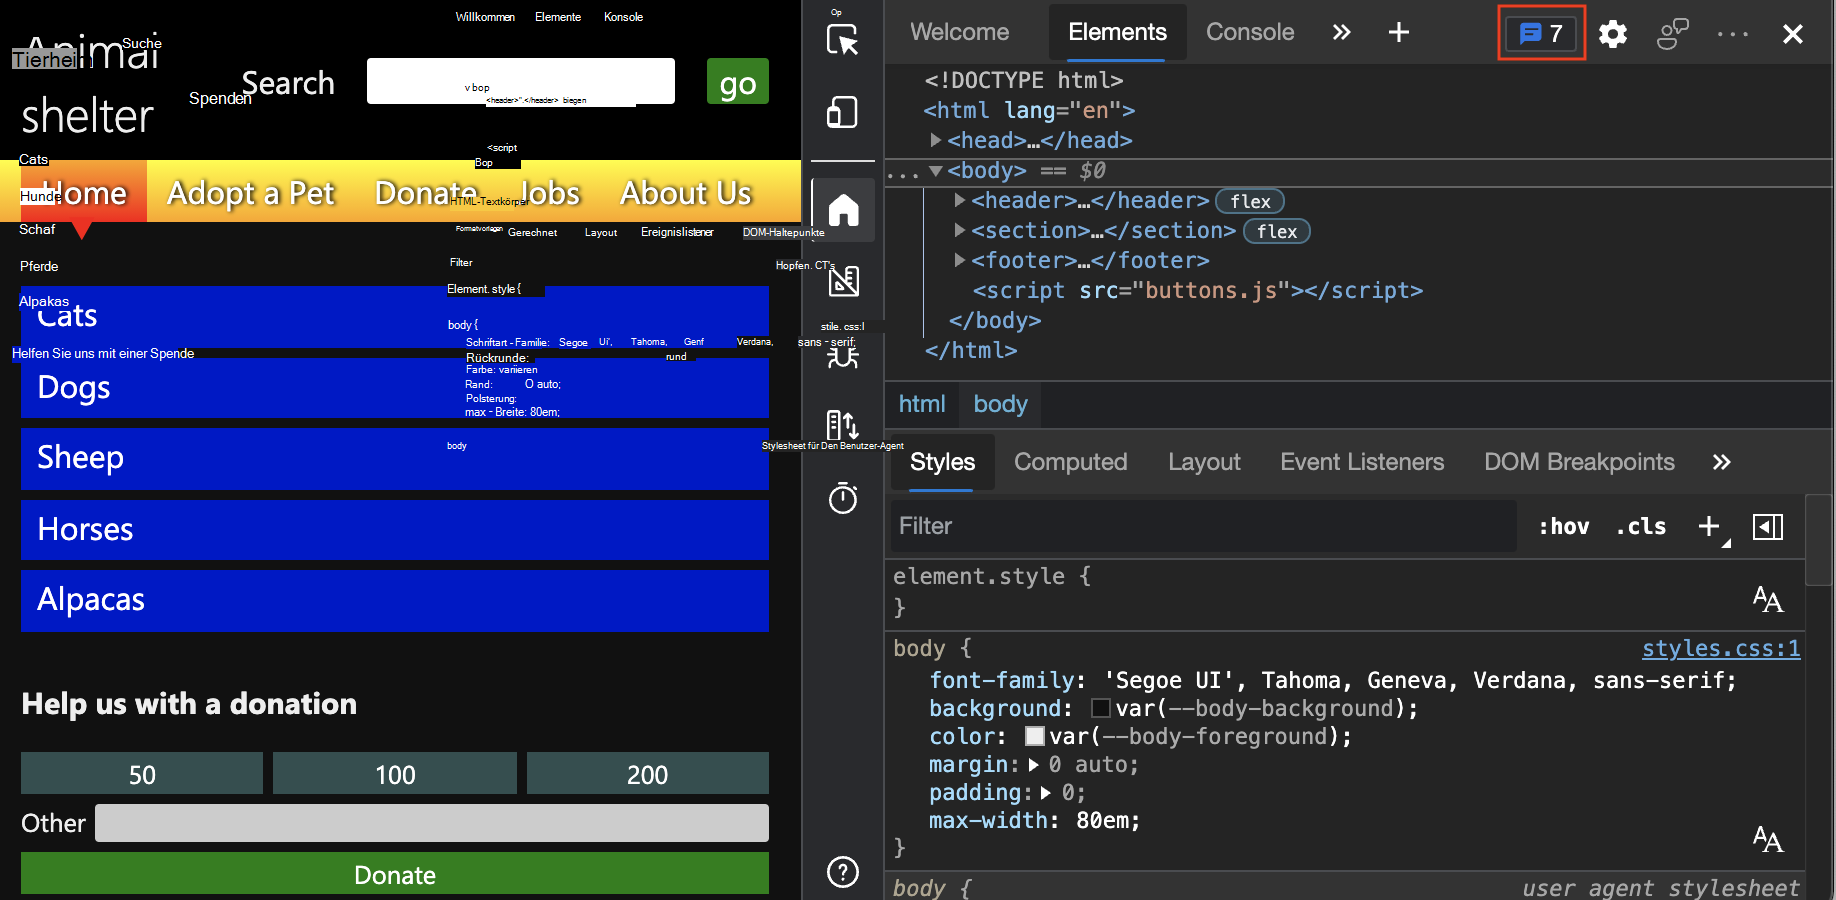1836x900 pixels.
Task: Follow the styles.css:1 link
Action: click(1720, 648)
